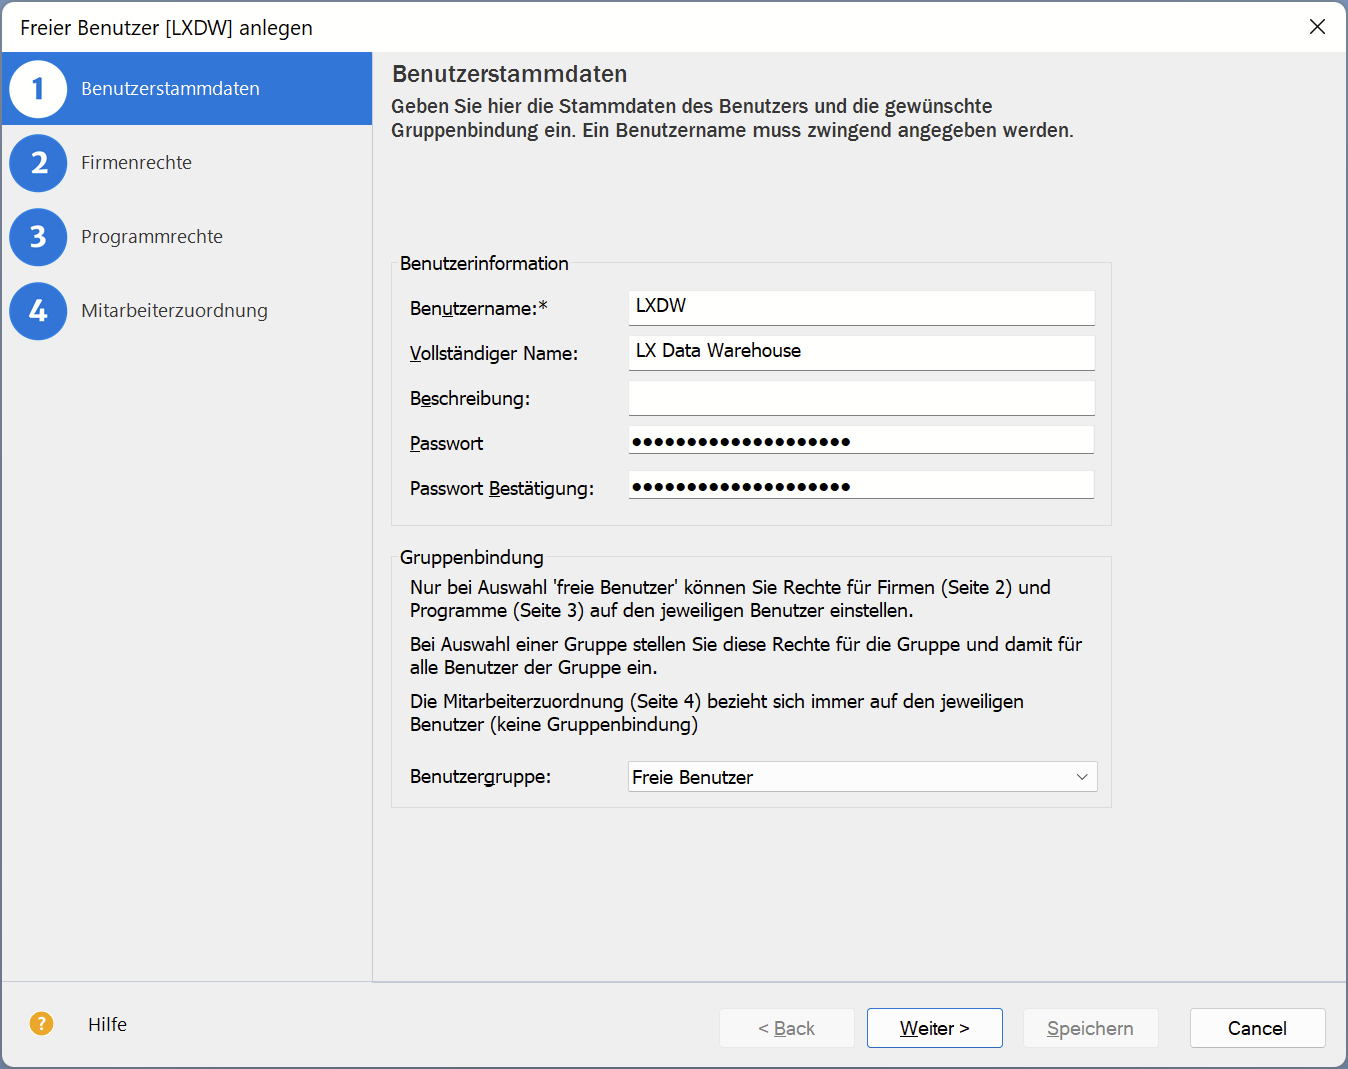The width and height of the screenshot is (1348, 1069).
Task: Expand the Benutzergruppe dropdown
Action: click(862, 777)
